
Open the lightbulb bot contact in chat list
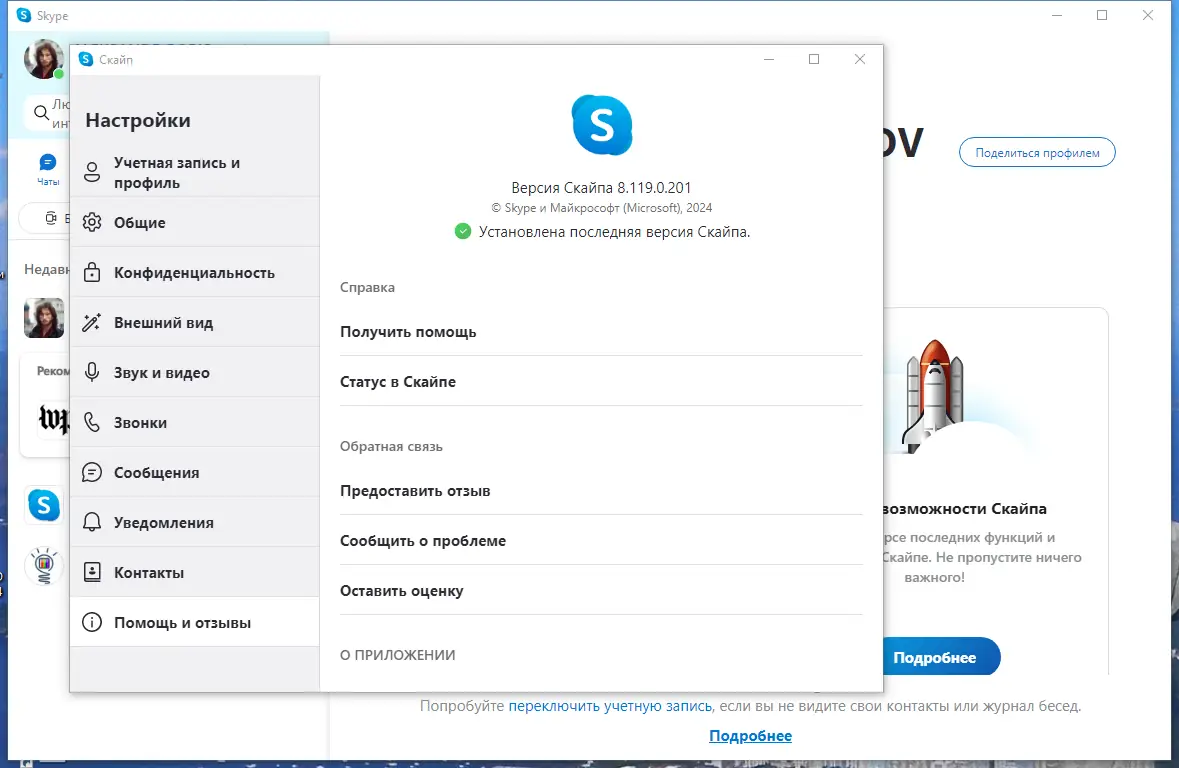[44, 566]
